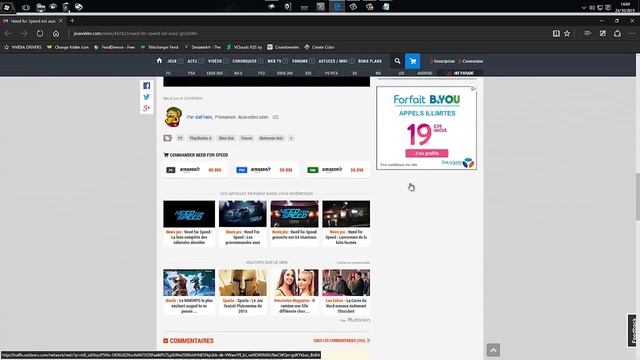
Task: Click the Windows Start button
Action: (x=7, y=7)
